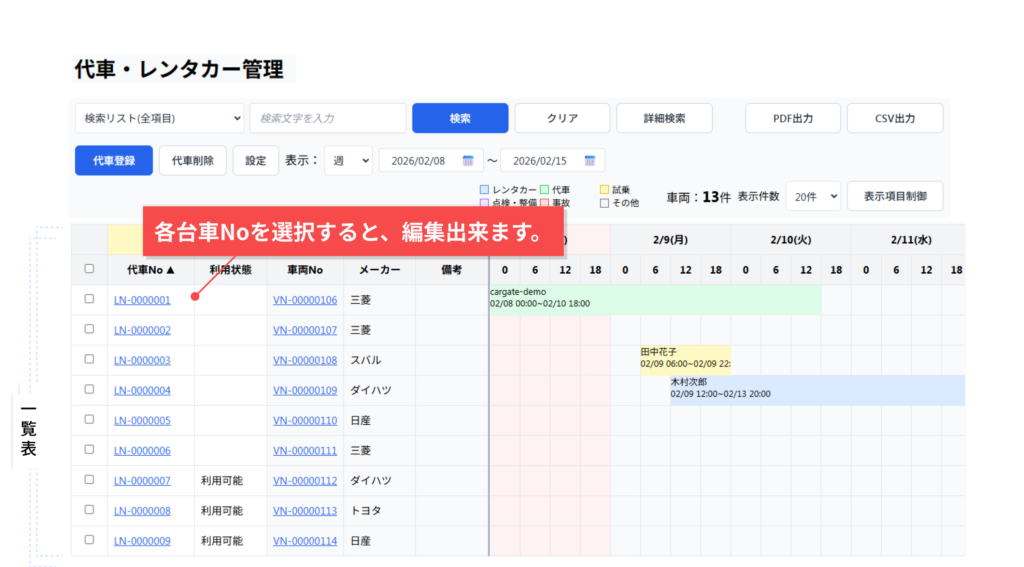Click the sort arrow on 代車No column

[x=170, y=269]
